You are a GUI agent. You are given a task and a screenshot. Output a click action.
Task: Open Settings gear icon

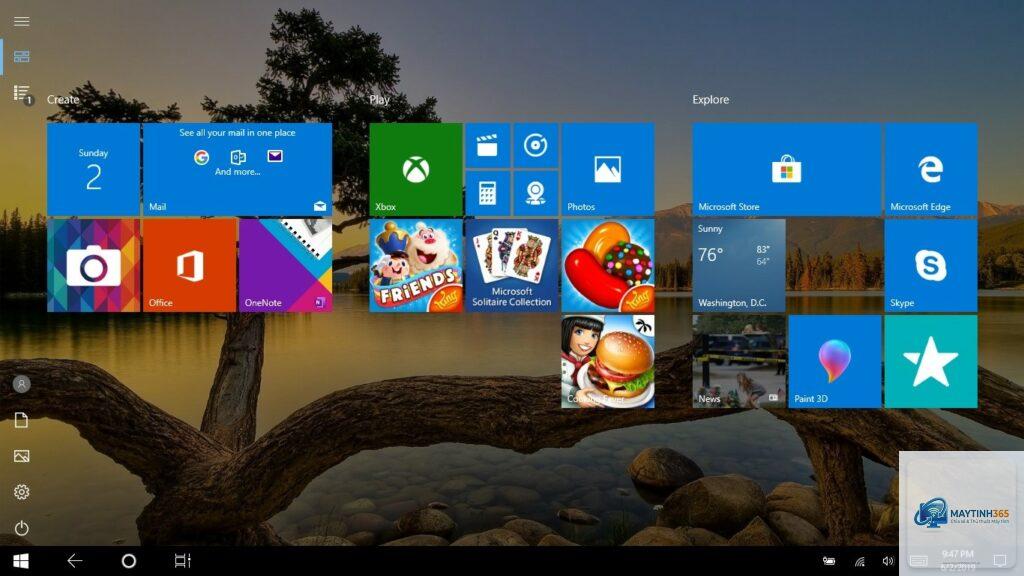(22, 492)
